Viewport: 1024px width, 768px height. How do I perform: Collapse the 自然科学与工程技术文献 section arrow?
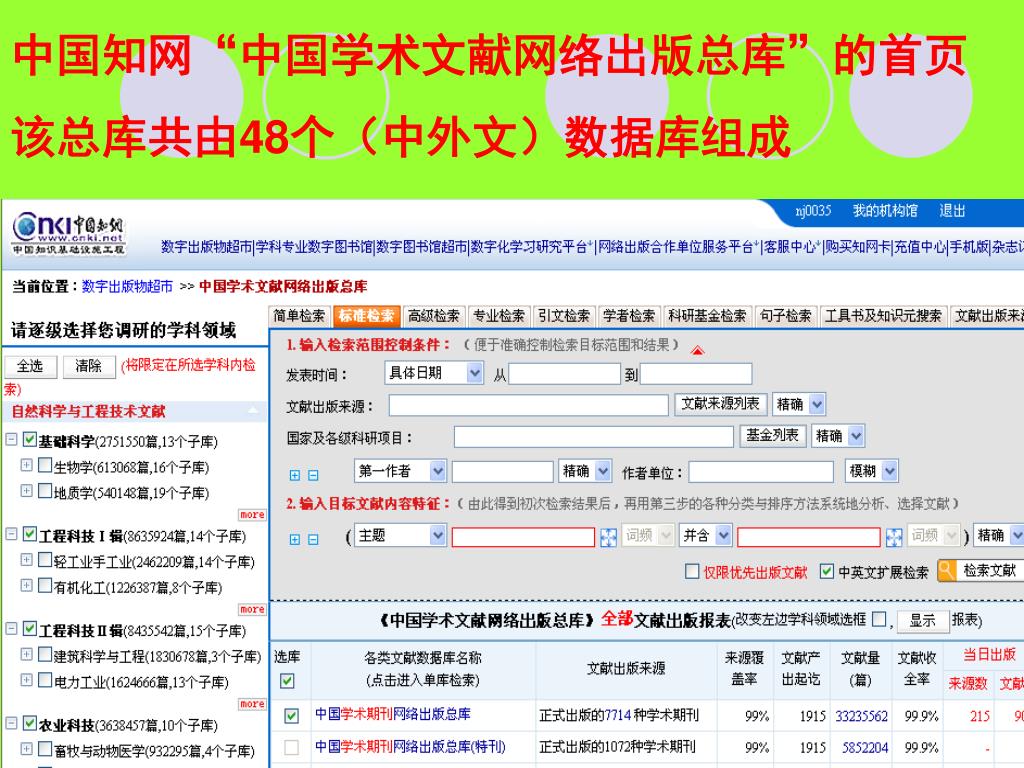(253, 410)
